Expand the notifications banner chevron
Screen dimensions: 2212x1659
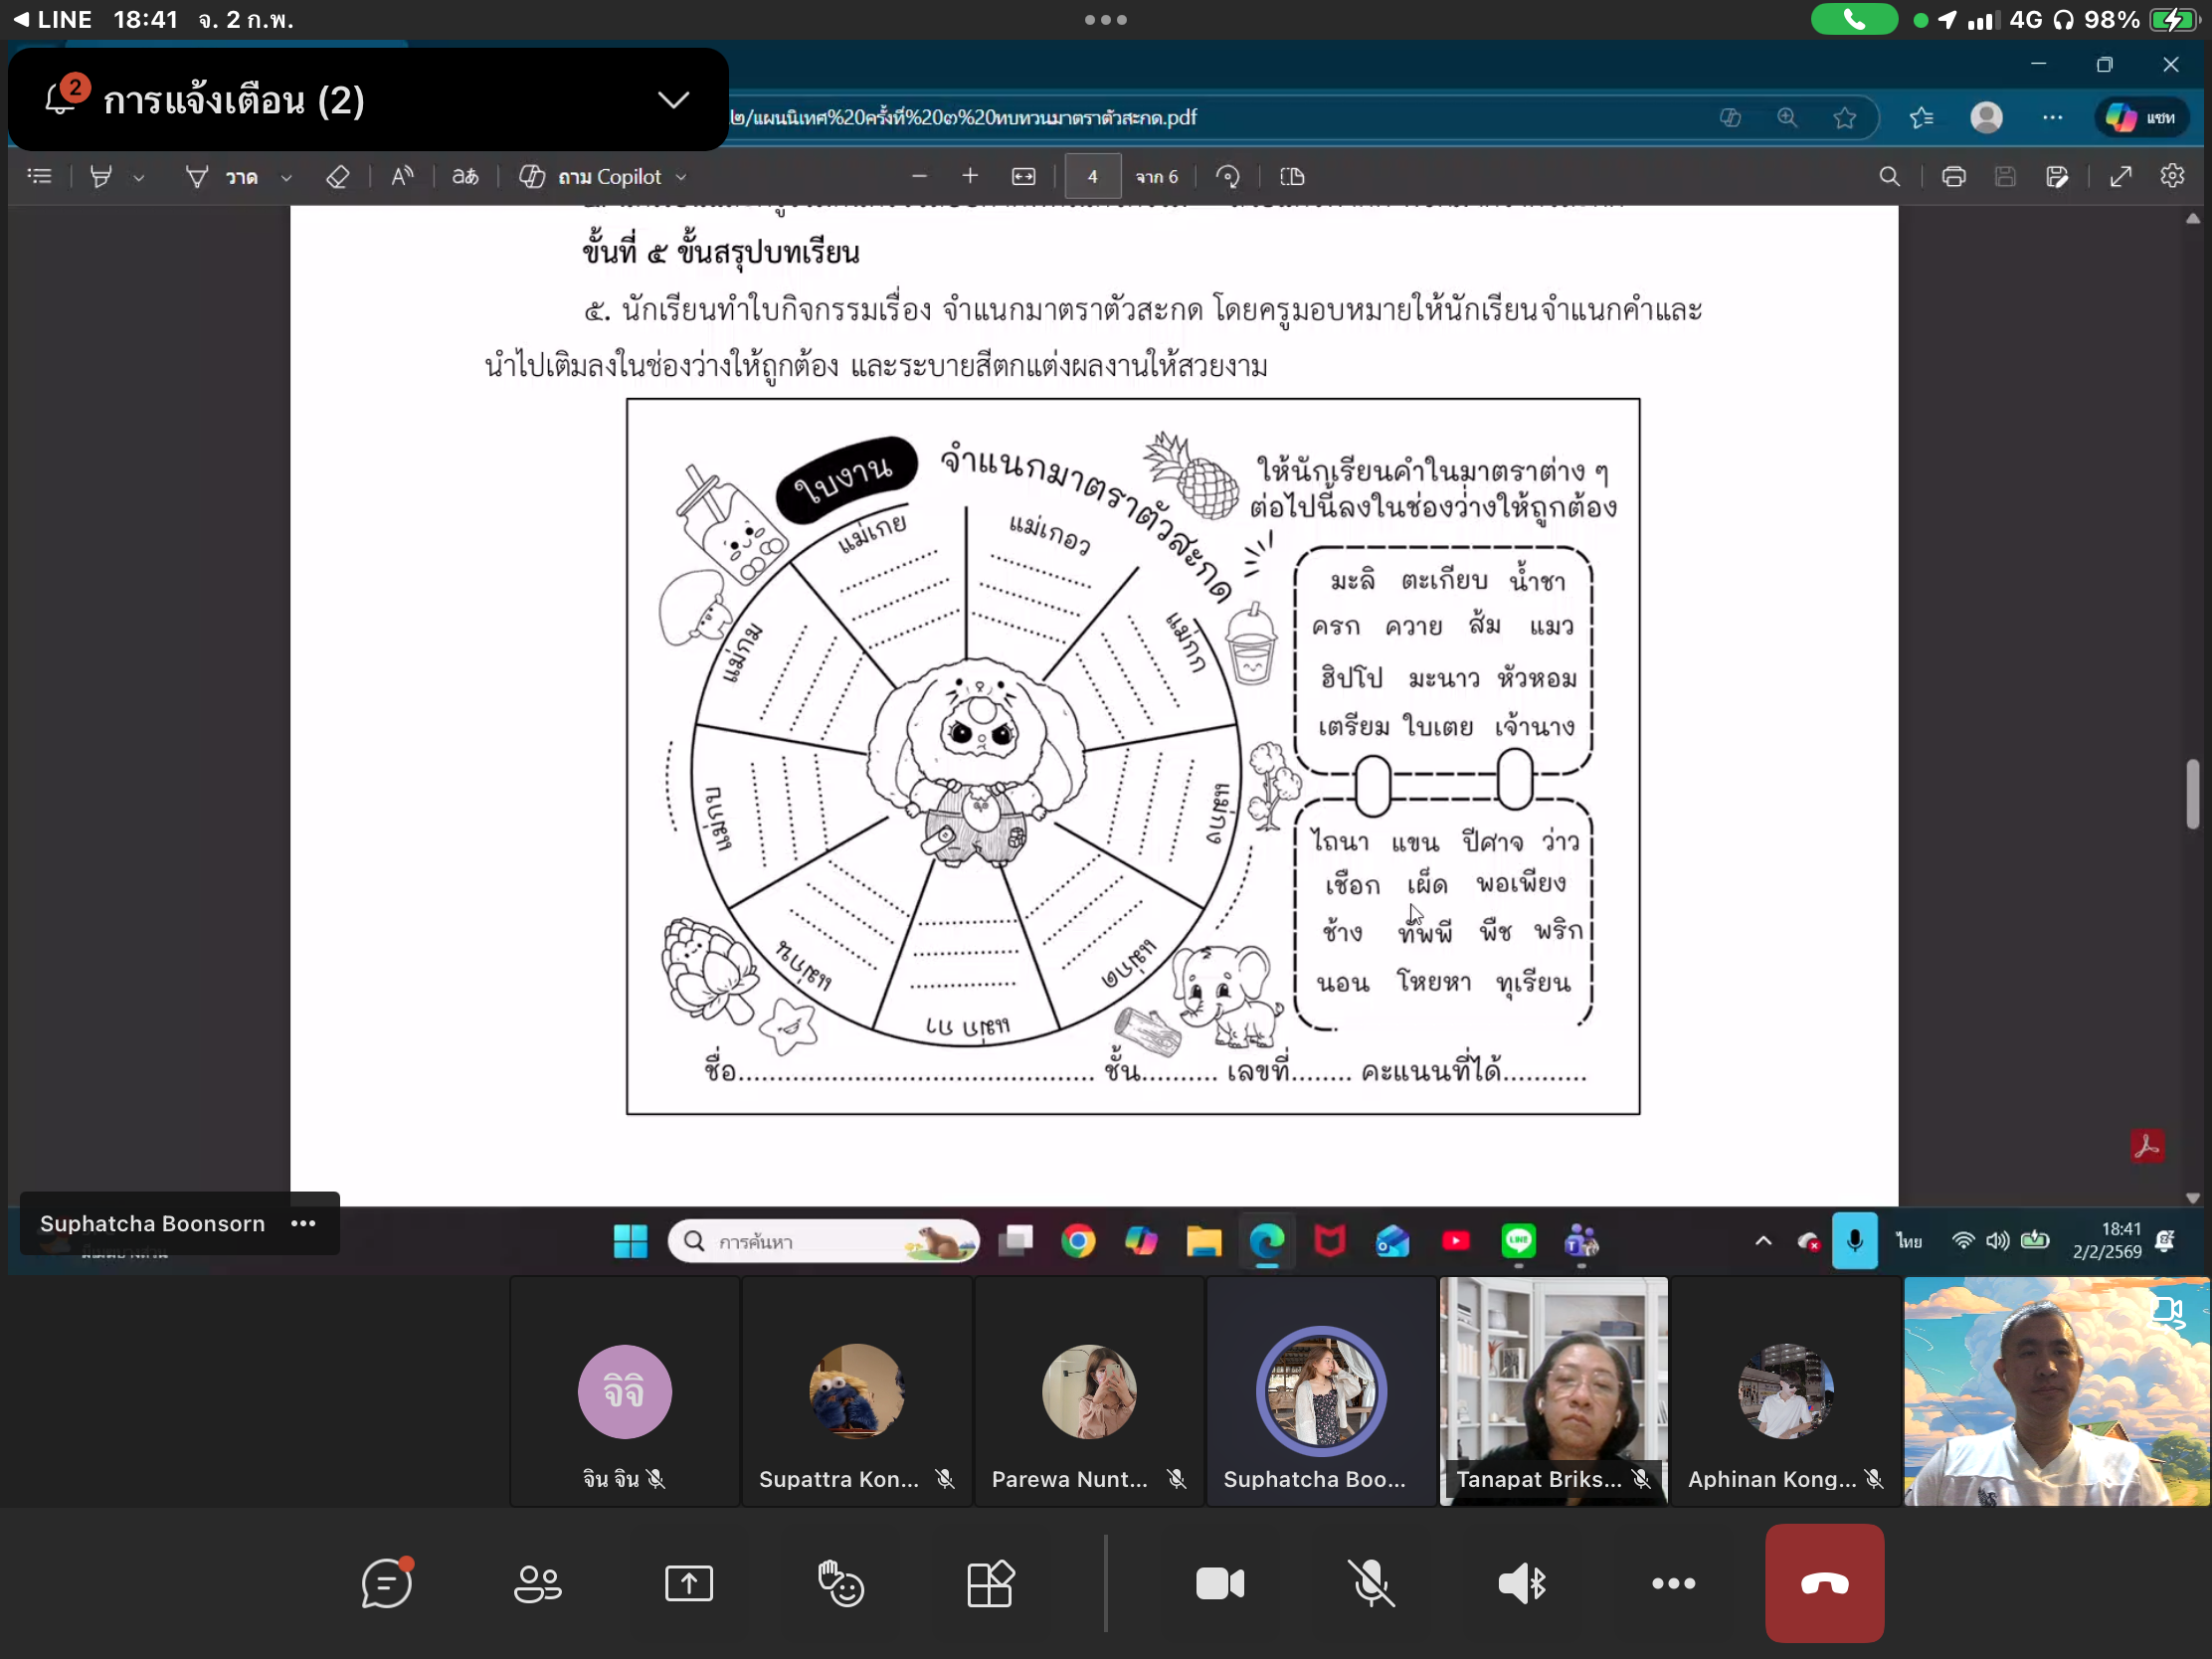[x=673, y=100]
